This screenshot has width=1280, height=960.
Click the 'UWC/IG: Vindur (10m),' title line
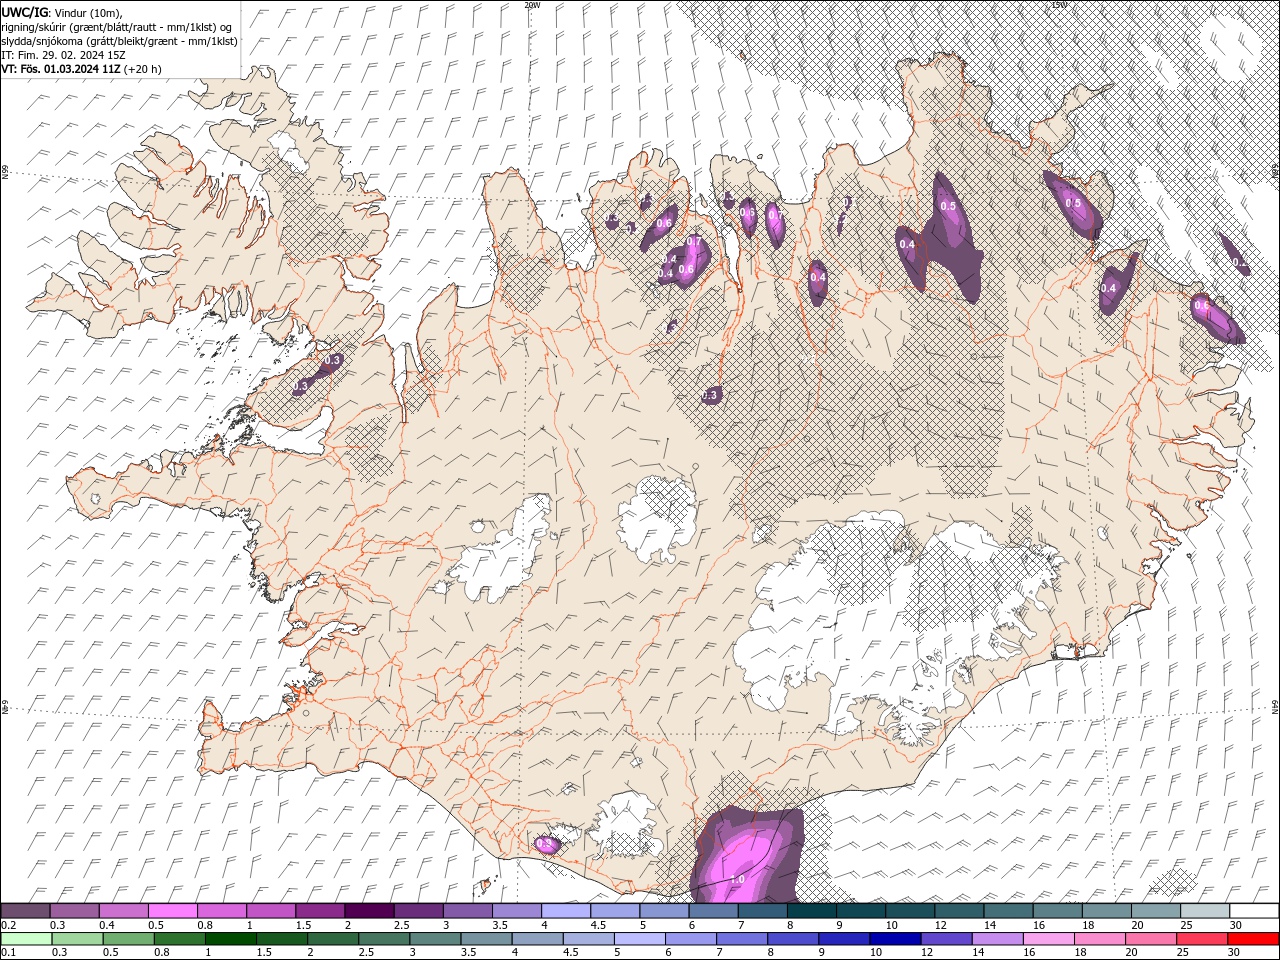pyautogui.click(x=62, y=12)
